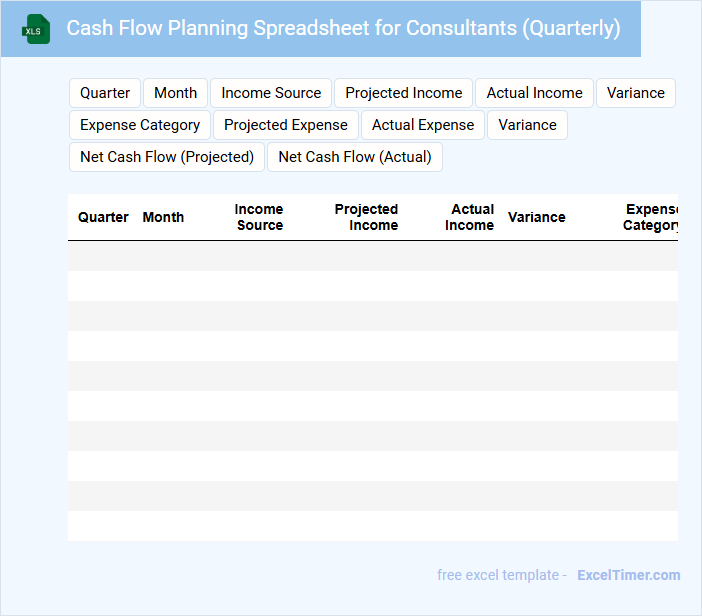Select the Actual Income column header
The image size is (702, 616).
470,217
